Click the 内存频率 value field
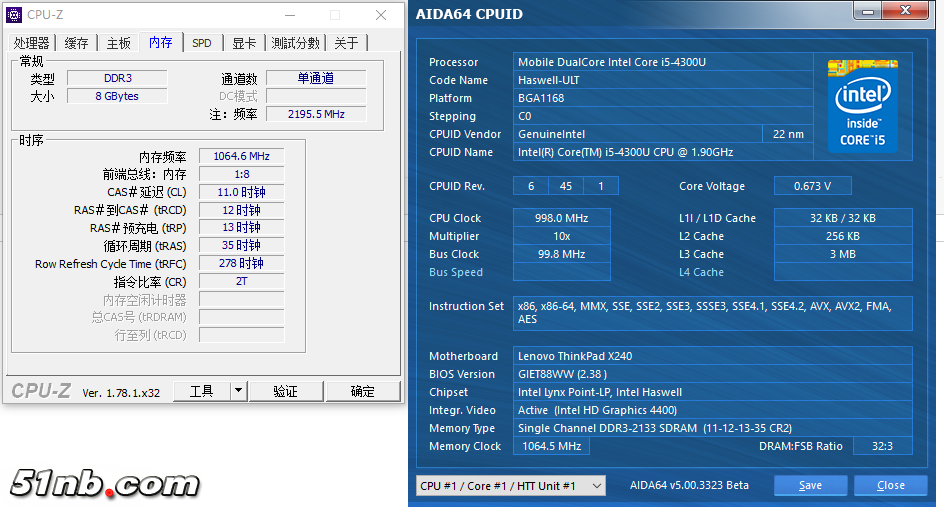The height and width of the screenshot is (507, 944). tap(241, 157)
